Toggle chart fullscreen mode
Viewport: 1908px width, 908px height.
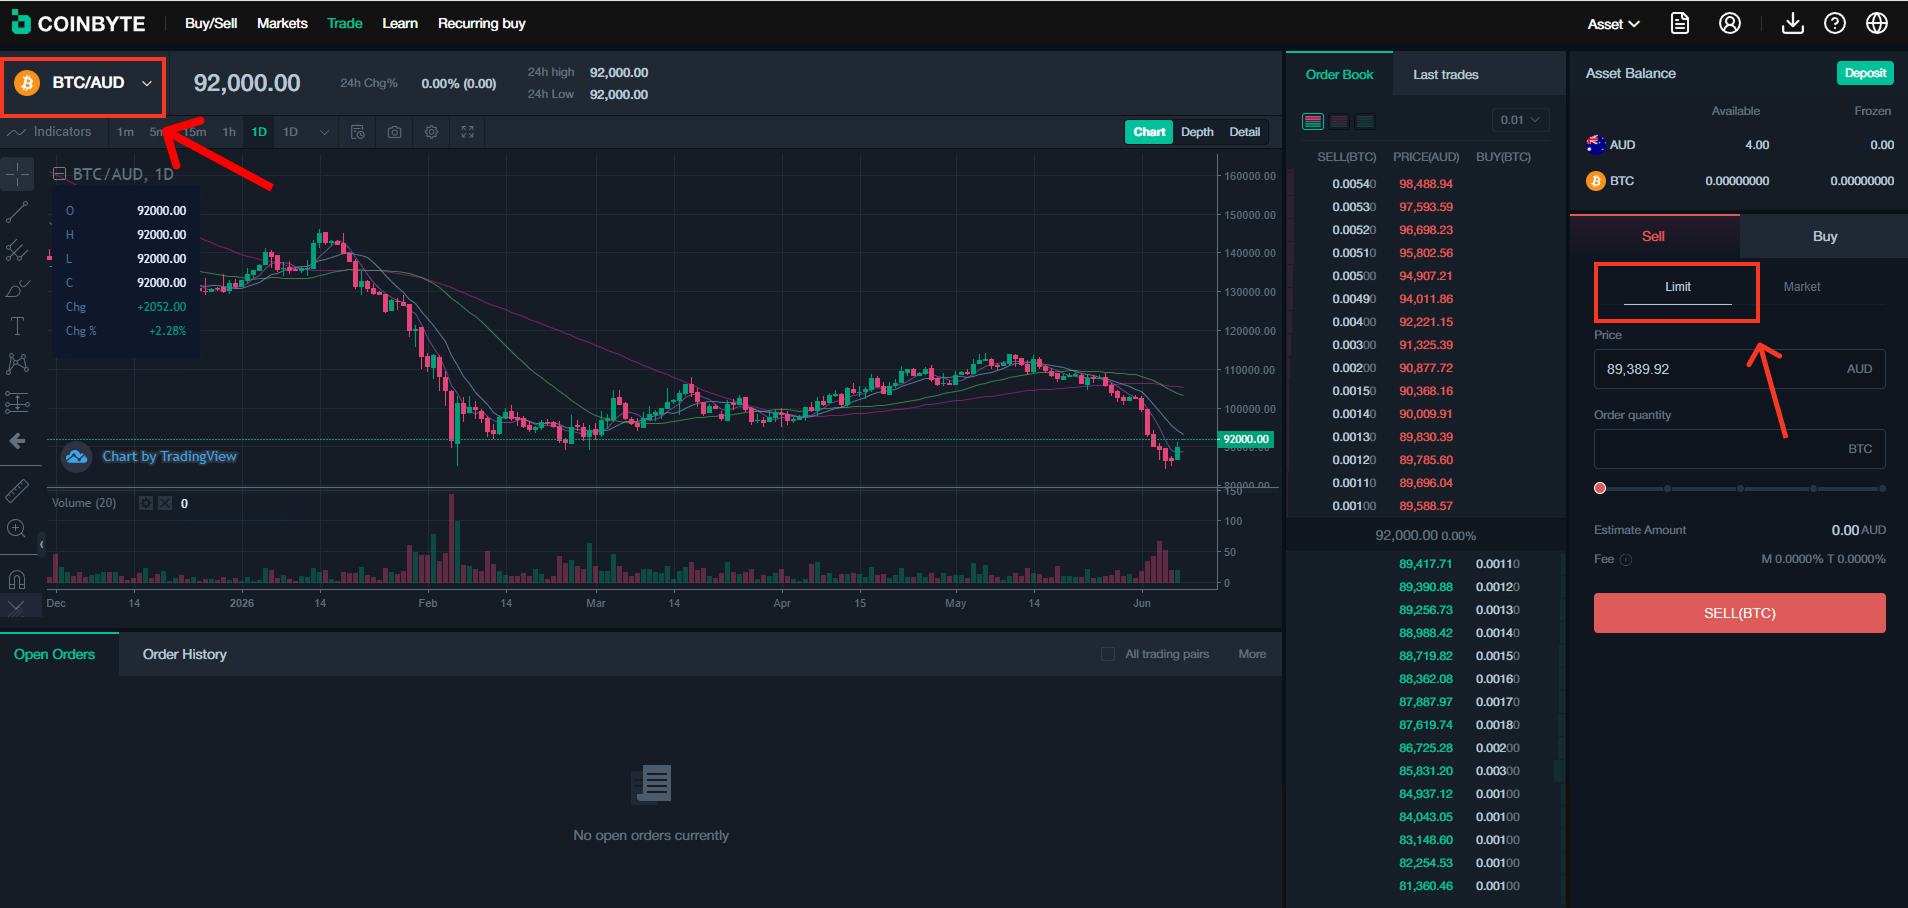point(467,132)
